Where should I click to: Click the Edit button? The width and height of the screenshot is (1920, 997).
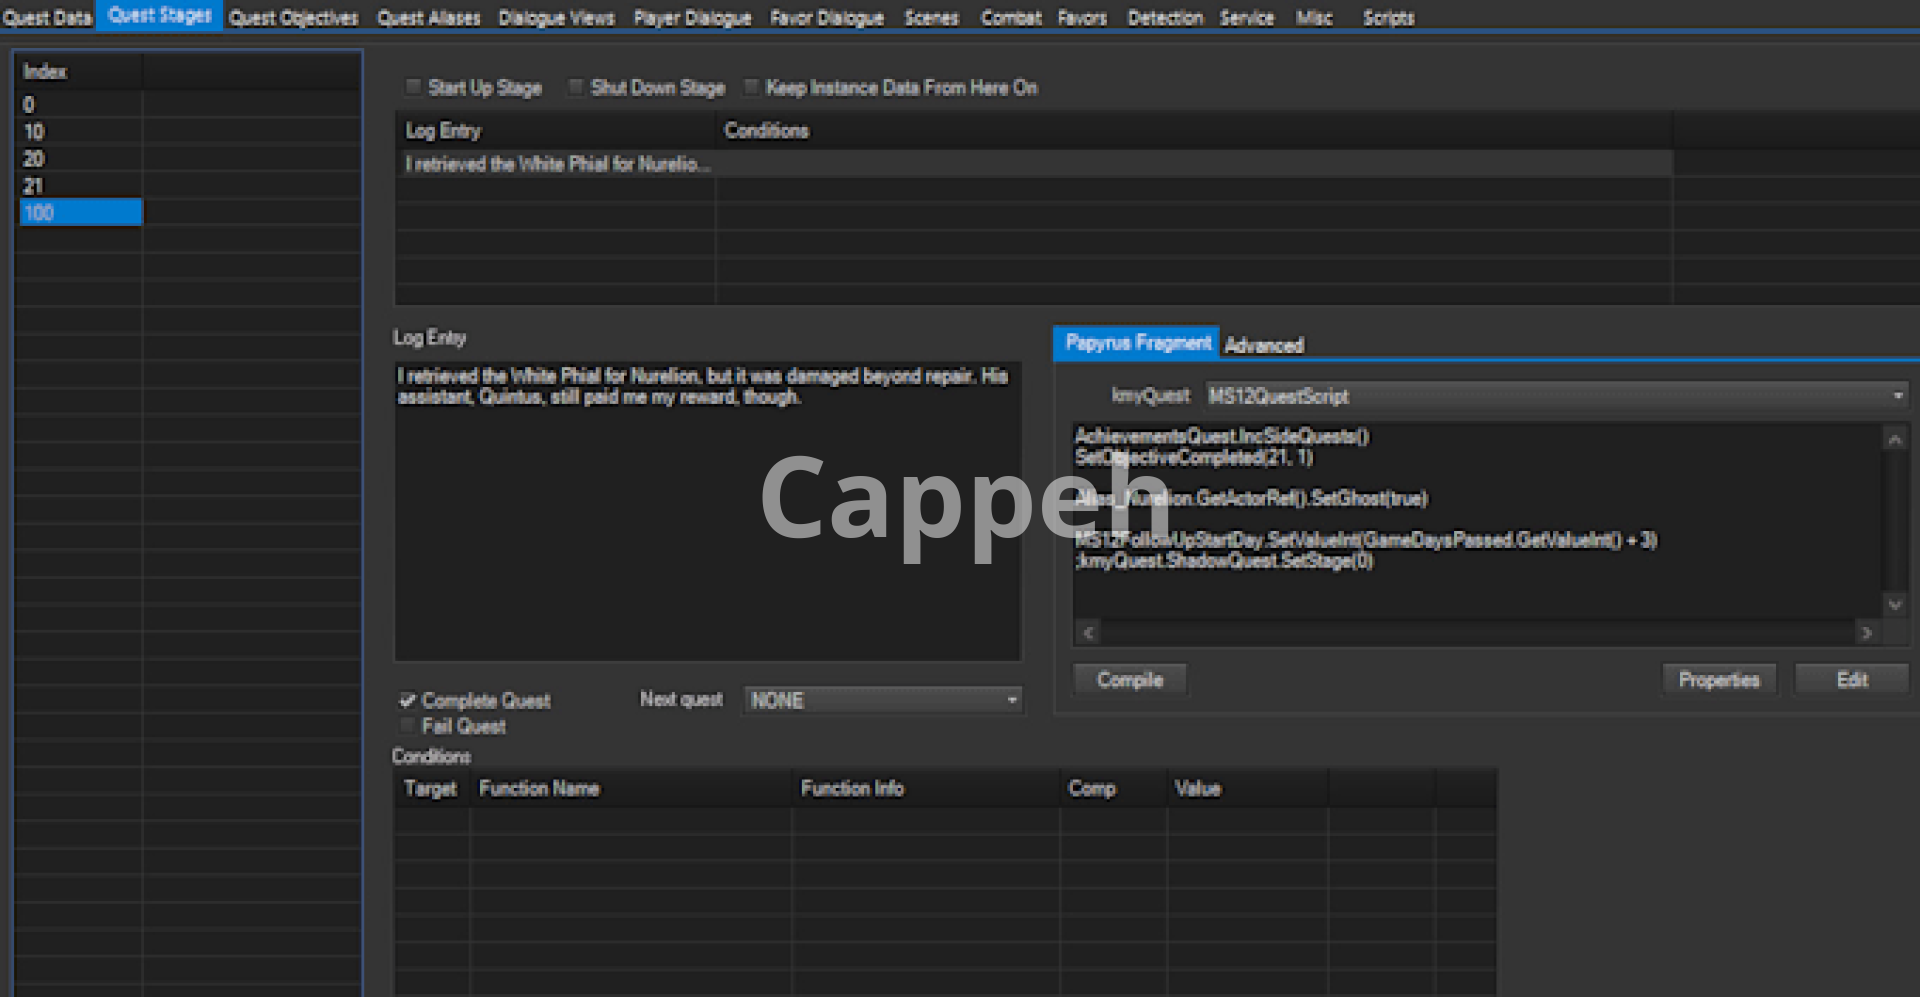1851,680
